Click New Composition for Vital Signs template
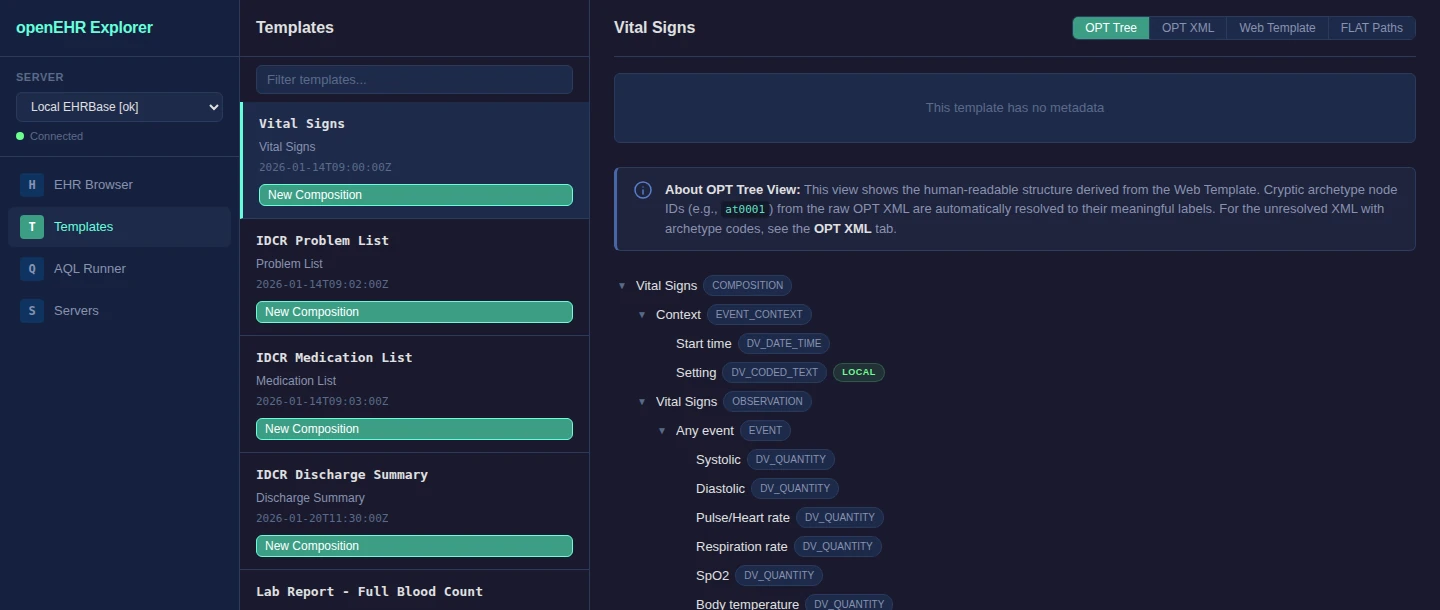 point(416,195)
